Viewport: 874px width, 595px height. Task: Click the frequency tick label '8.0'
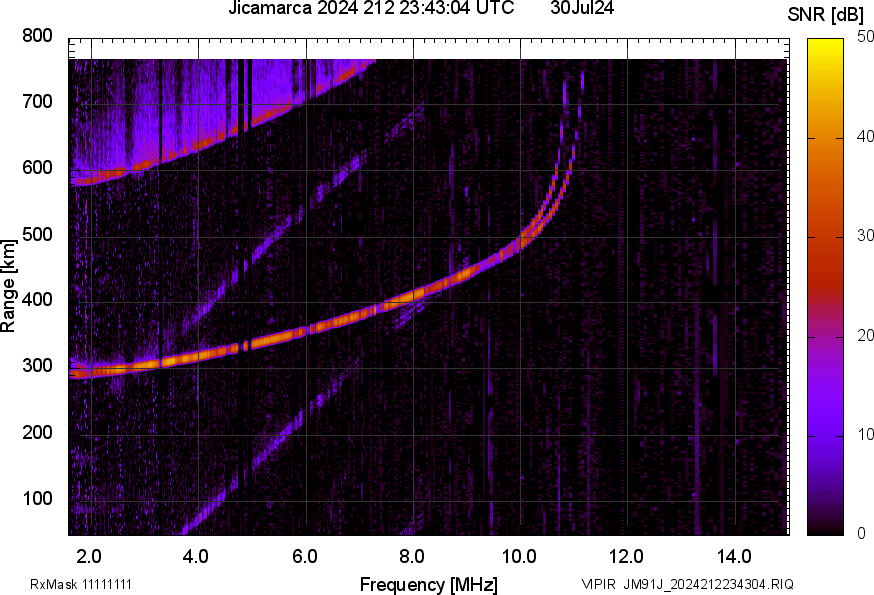412,556
